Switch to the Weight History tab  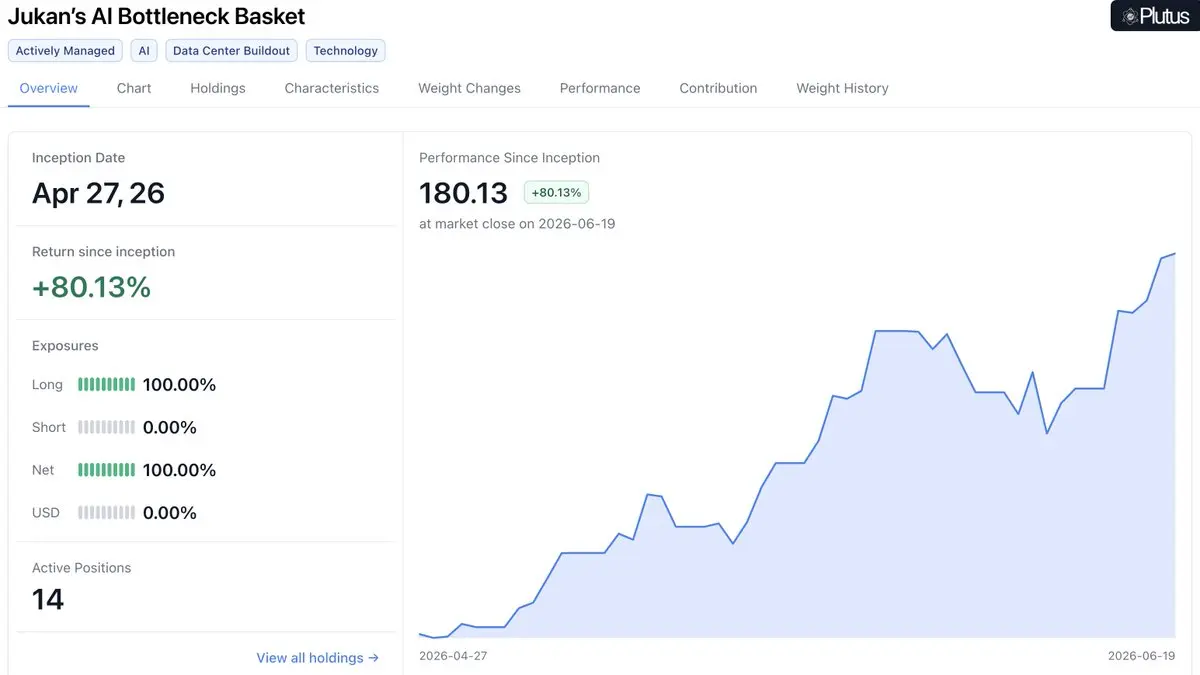tap(842, 88)
